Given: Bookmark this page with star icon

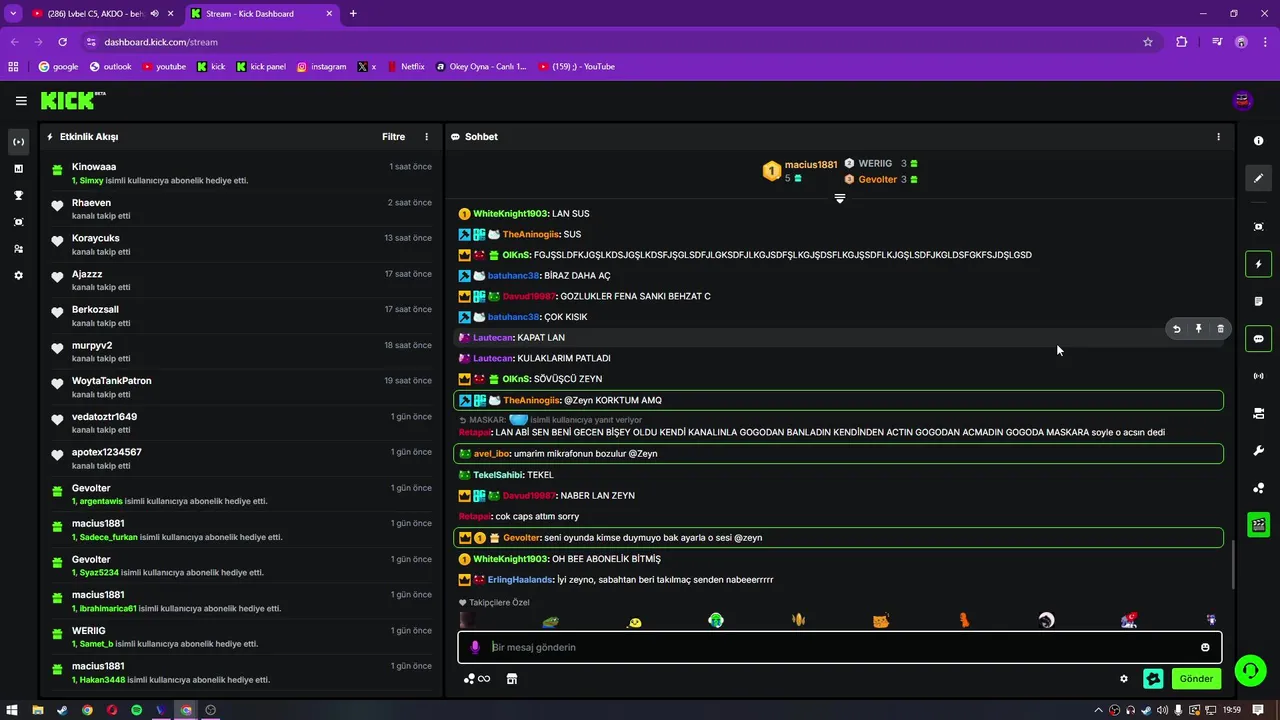Looking at the screenshot, I should click(1148, 42).
